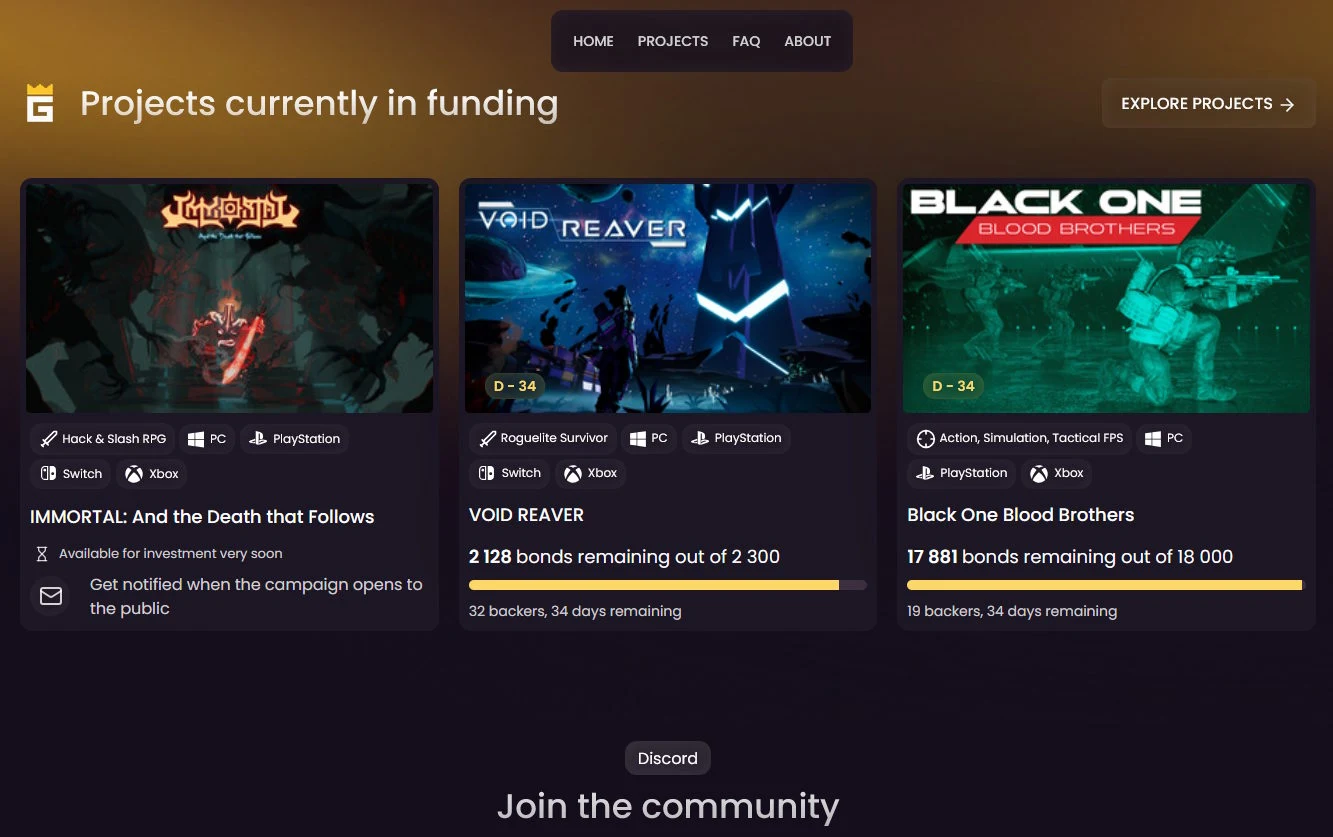Click VOID REAVER's PC platform tag

click(648, 438)
